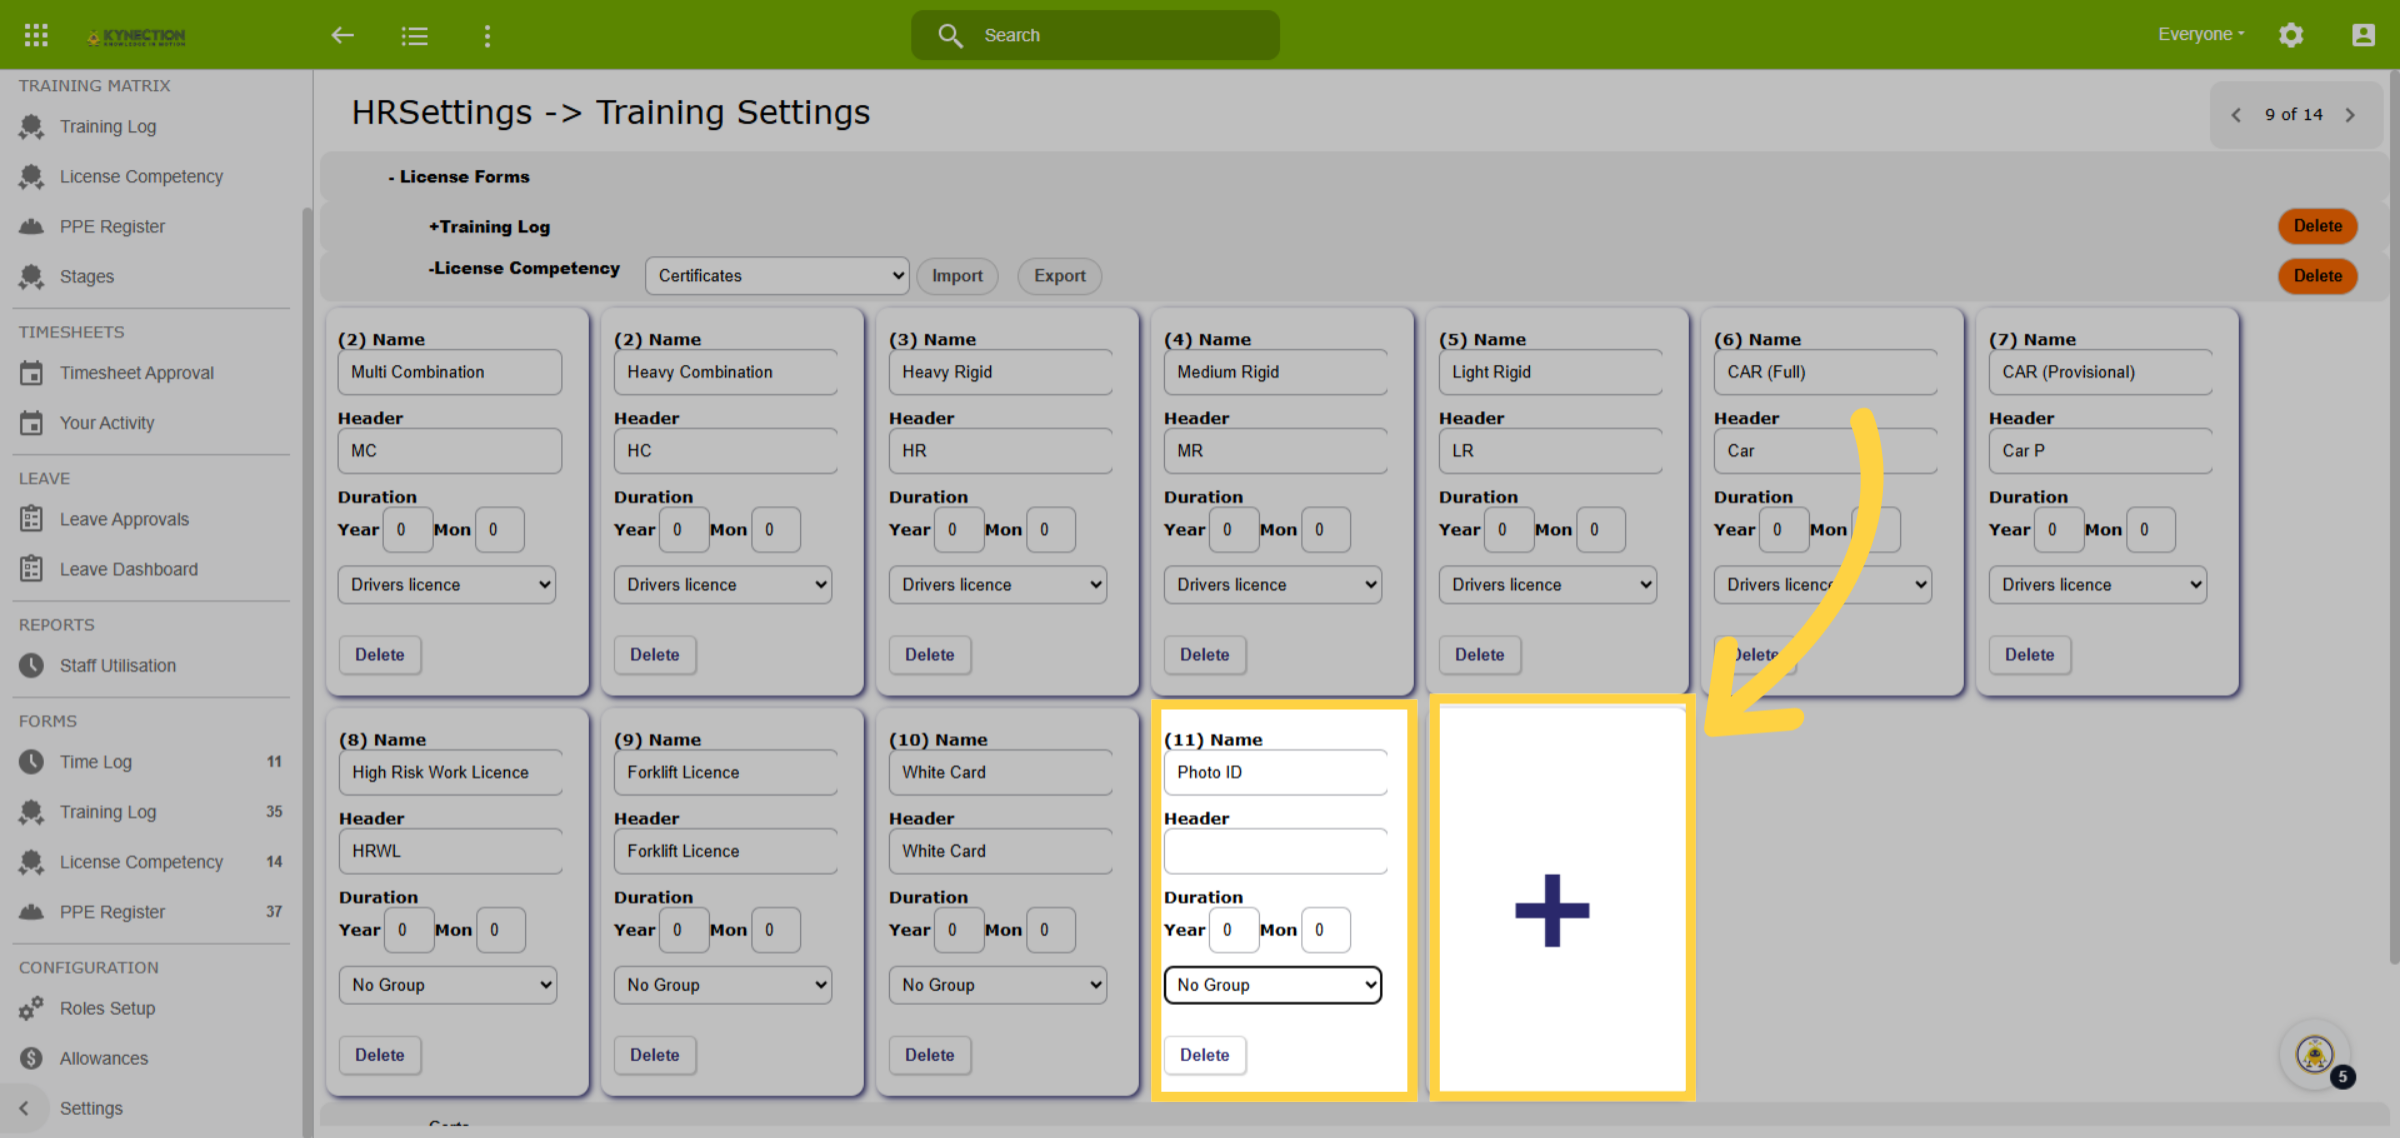Open Timesheet Approval in sidebar
Viewport: 2400px width, 1138px height.
[x=137, y=373]
